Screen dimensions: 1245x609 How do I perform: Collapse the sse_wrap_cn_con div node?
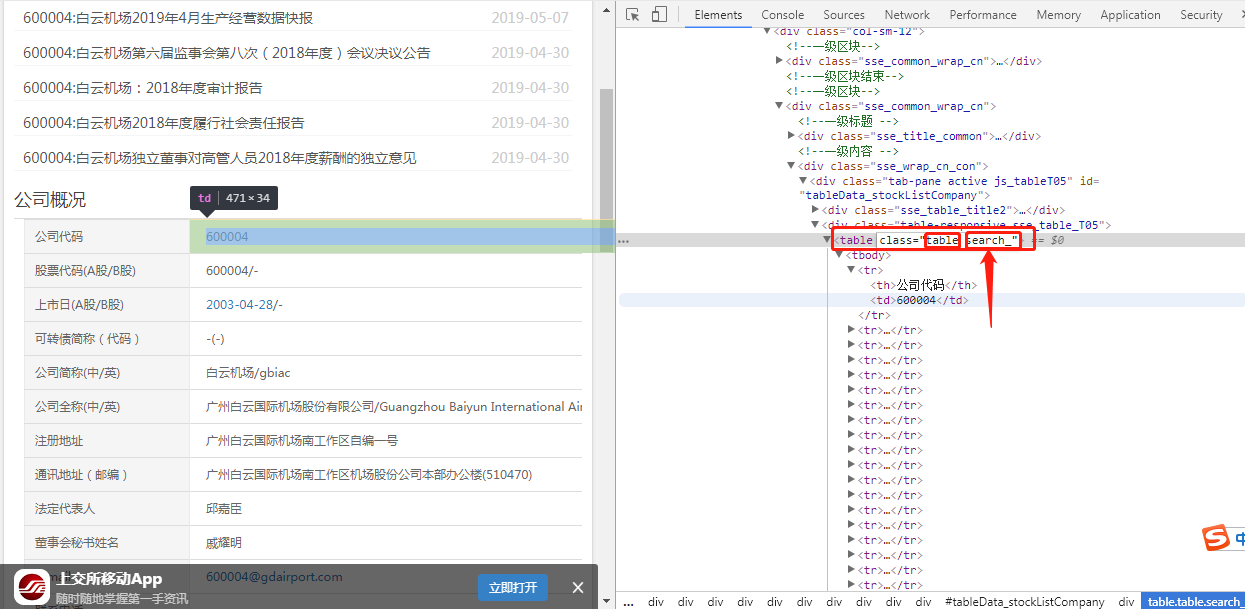click(x=791, y=166)
